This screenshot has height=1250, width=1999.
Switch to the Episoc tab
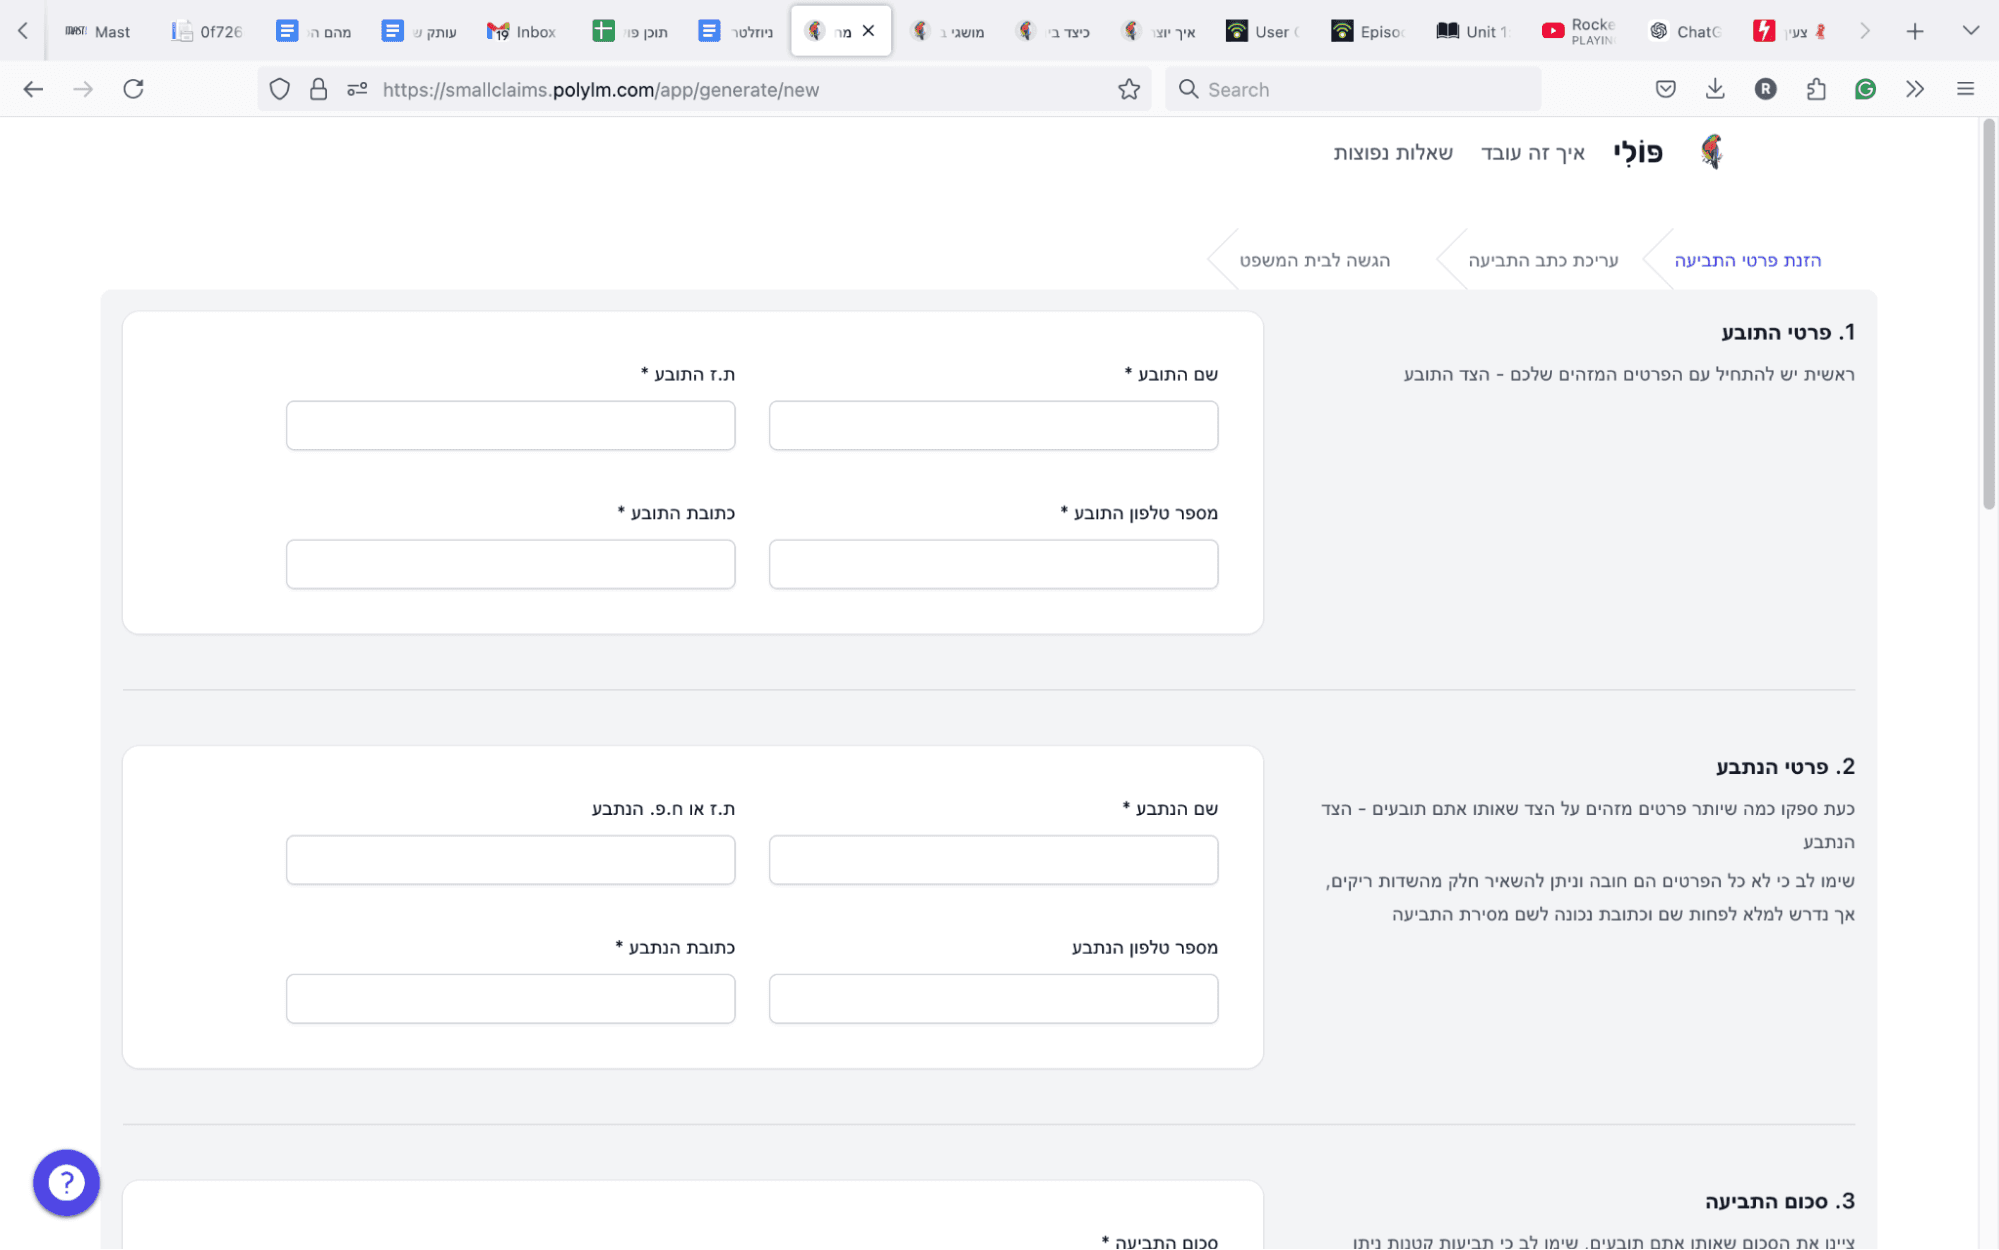(x=1369, y=31)
